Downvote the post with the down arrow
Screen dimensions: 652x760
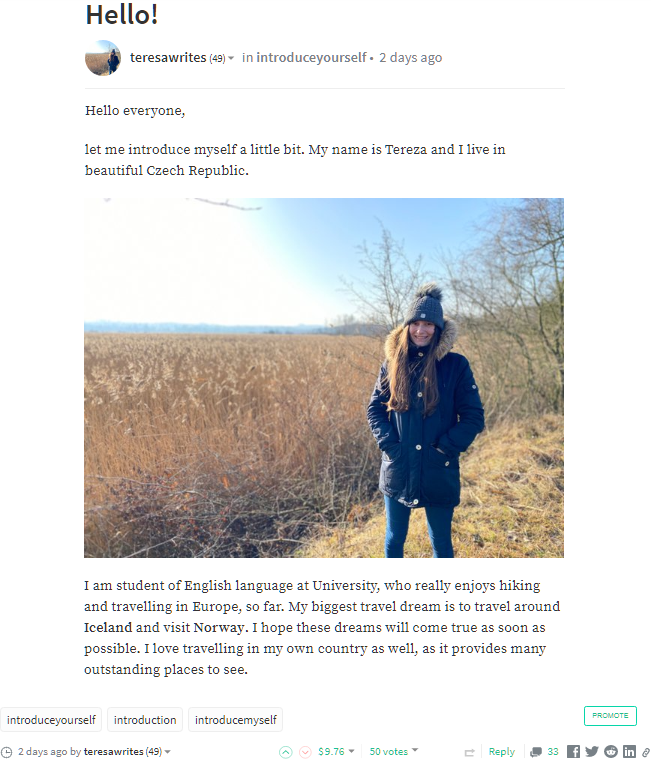305,752
